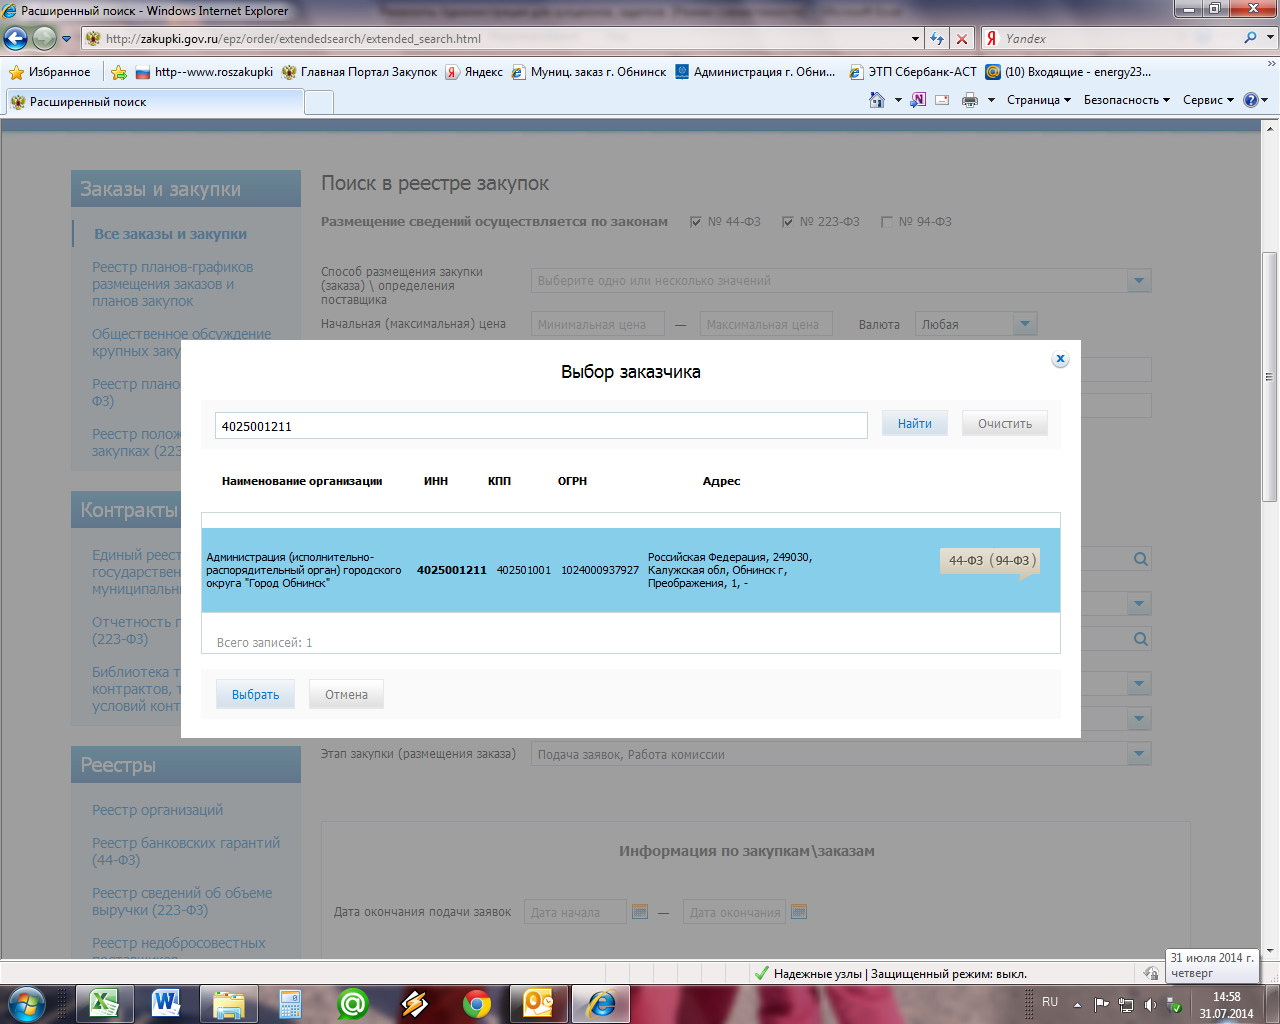Viewport: 1280px width, 1024px height.
Task: Open the Home page icon in toolbar
Action: tap(877, 100)
